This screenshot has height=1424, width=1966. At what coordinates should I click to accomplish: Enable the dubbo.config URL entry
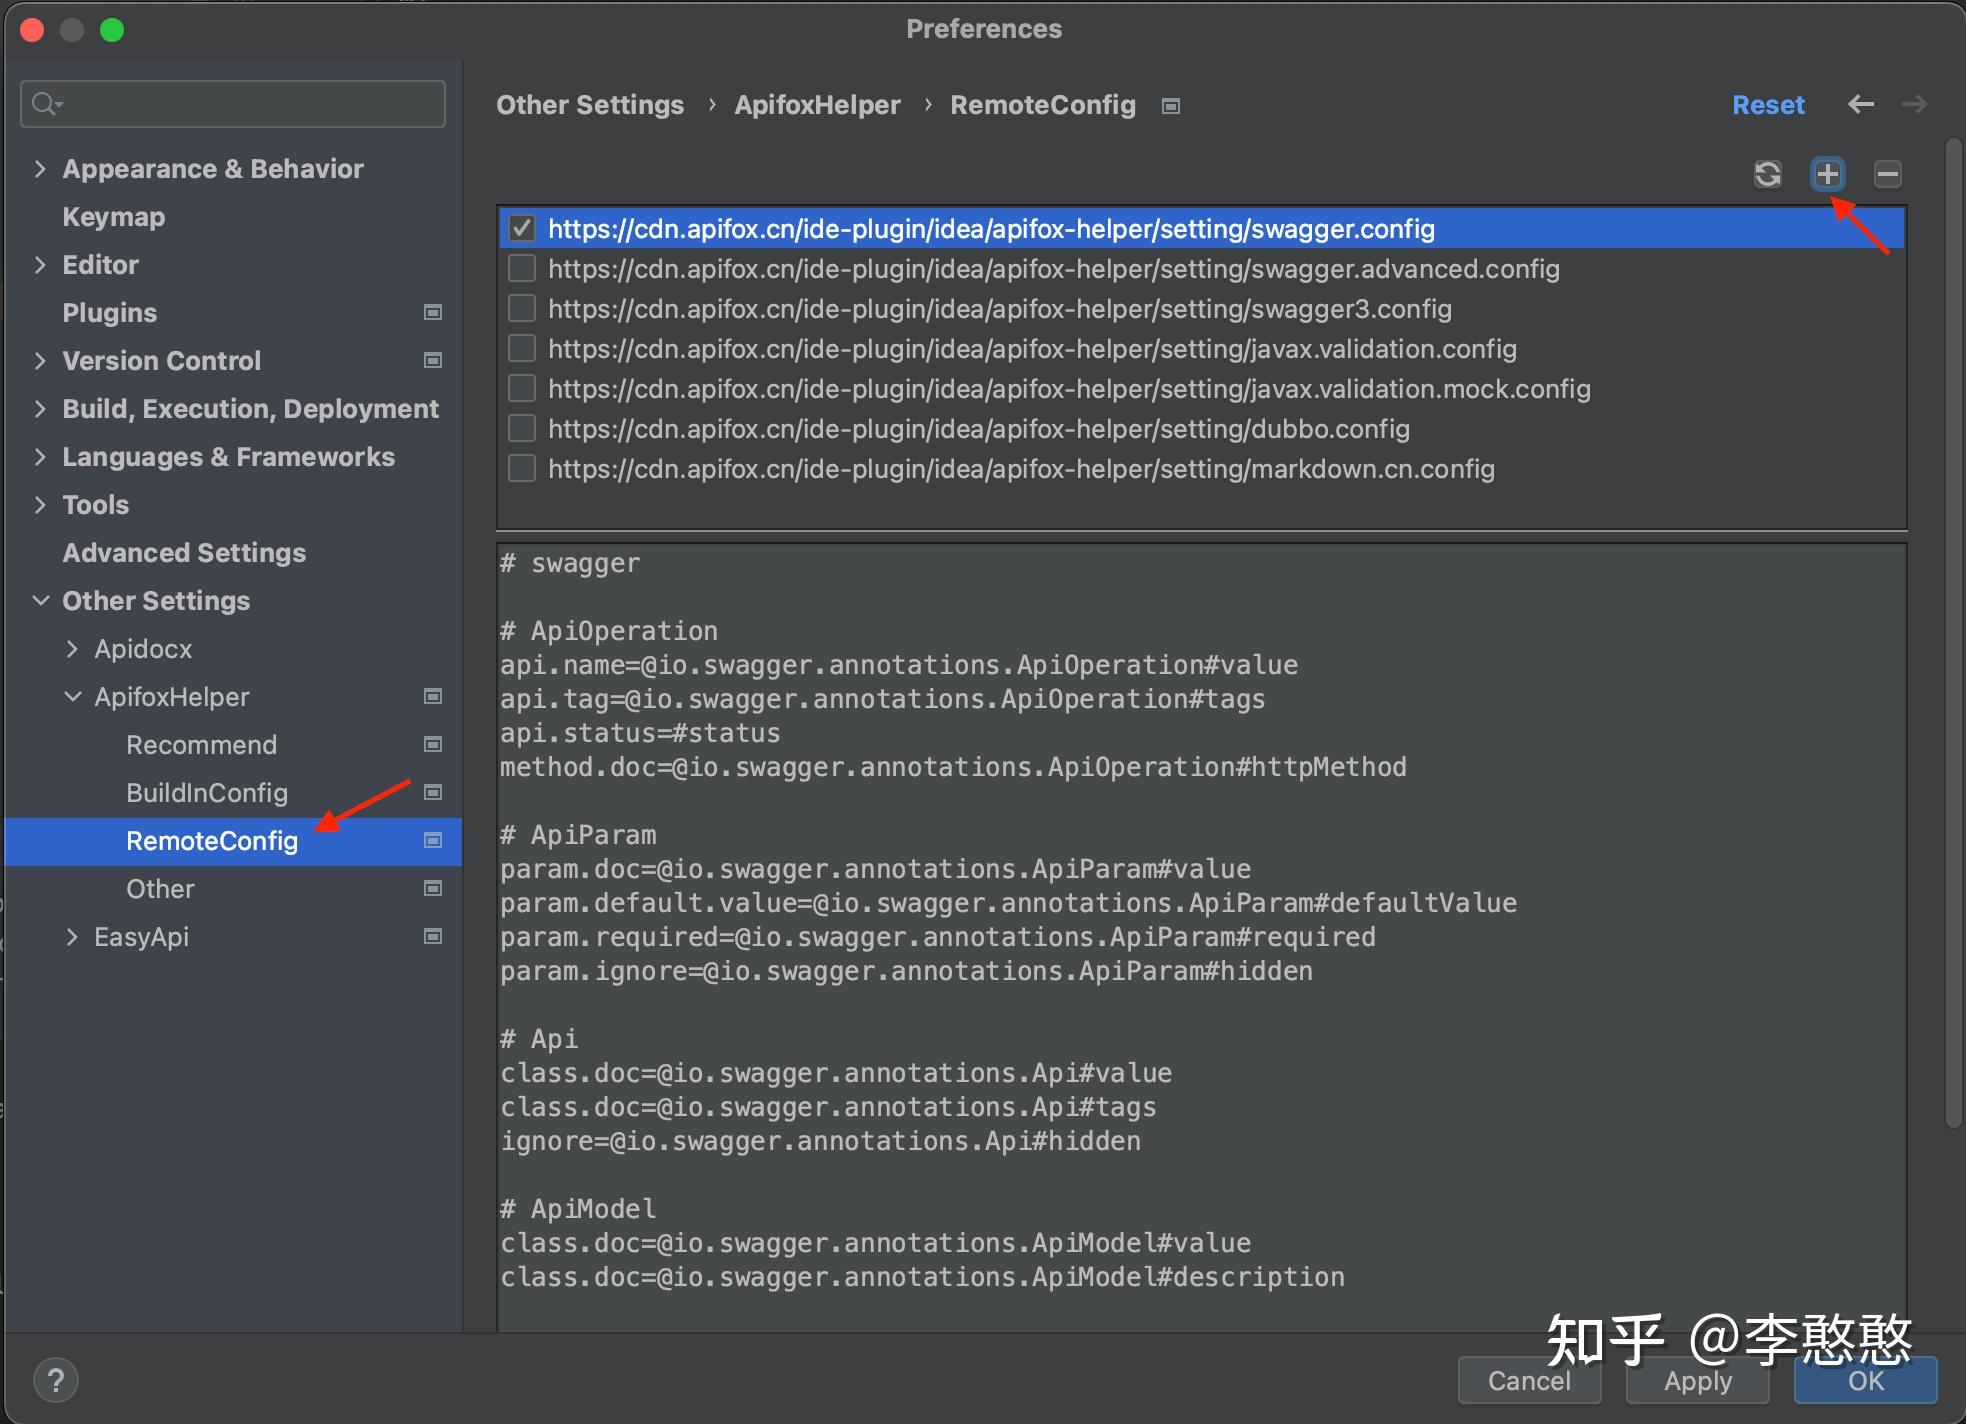(x=521, y=428)
